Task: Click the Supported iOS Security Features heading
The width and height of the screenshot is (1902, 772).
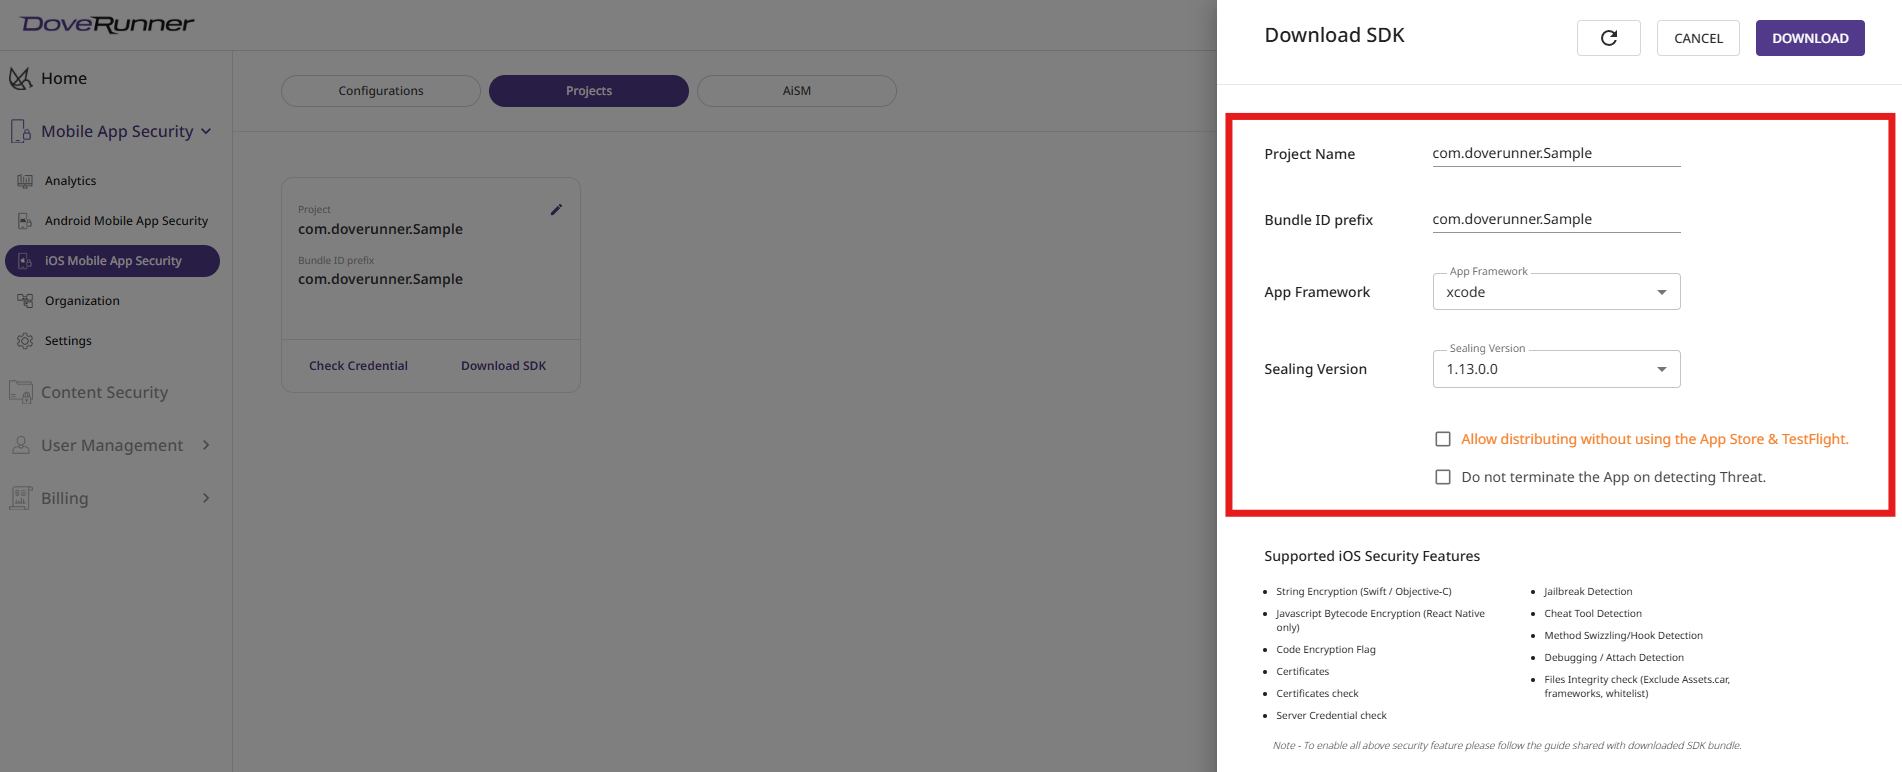Action: [x=1372, y=556]
